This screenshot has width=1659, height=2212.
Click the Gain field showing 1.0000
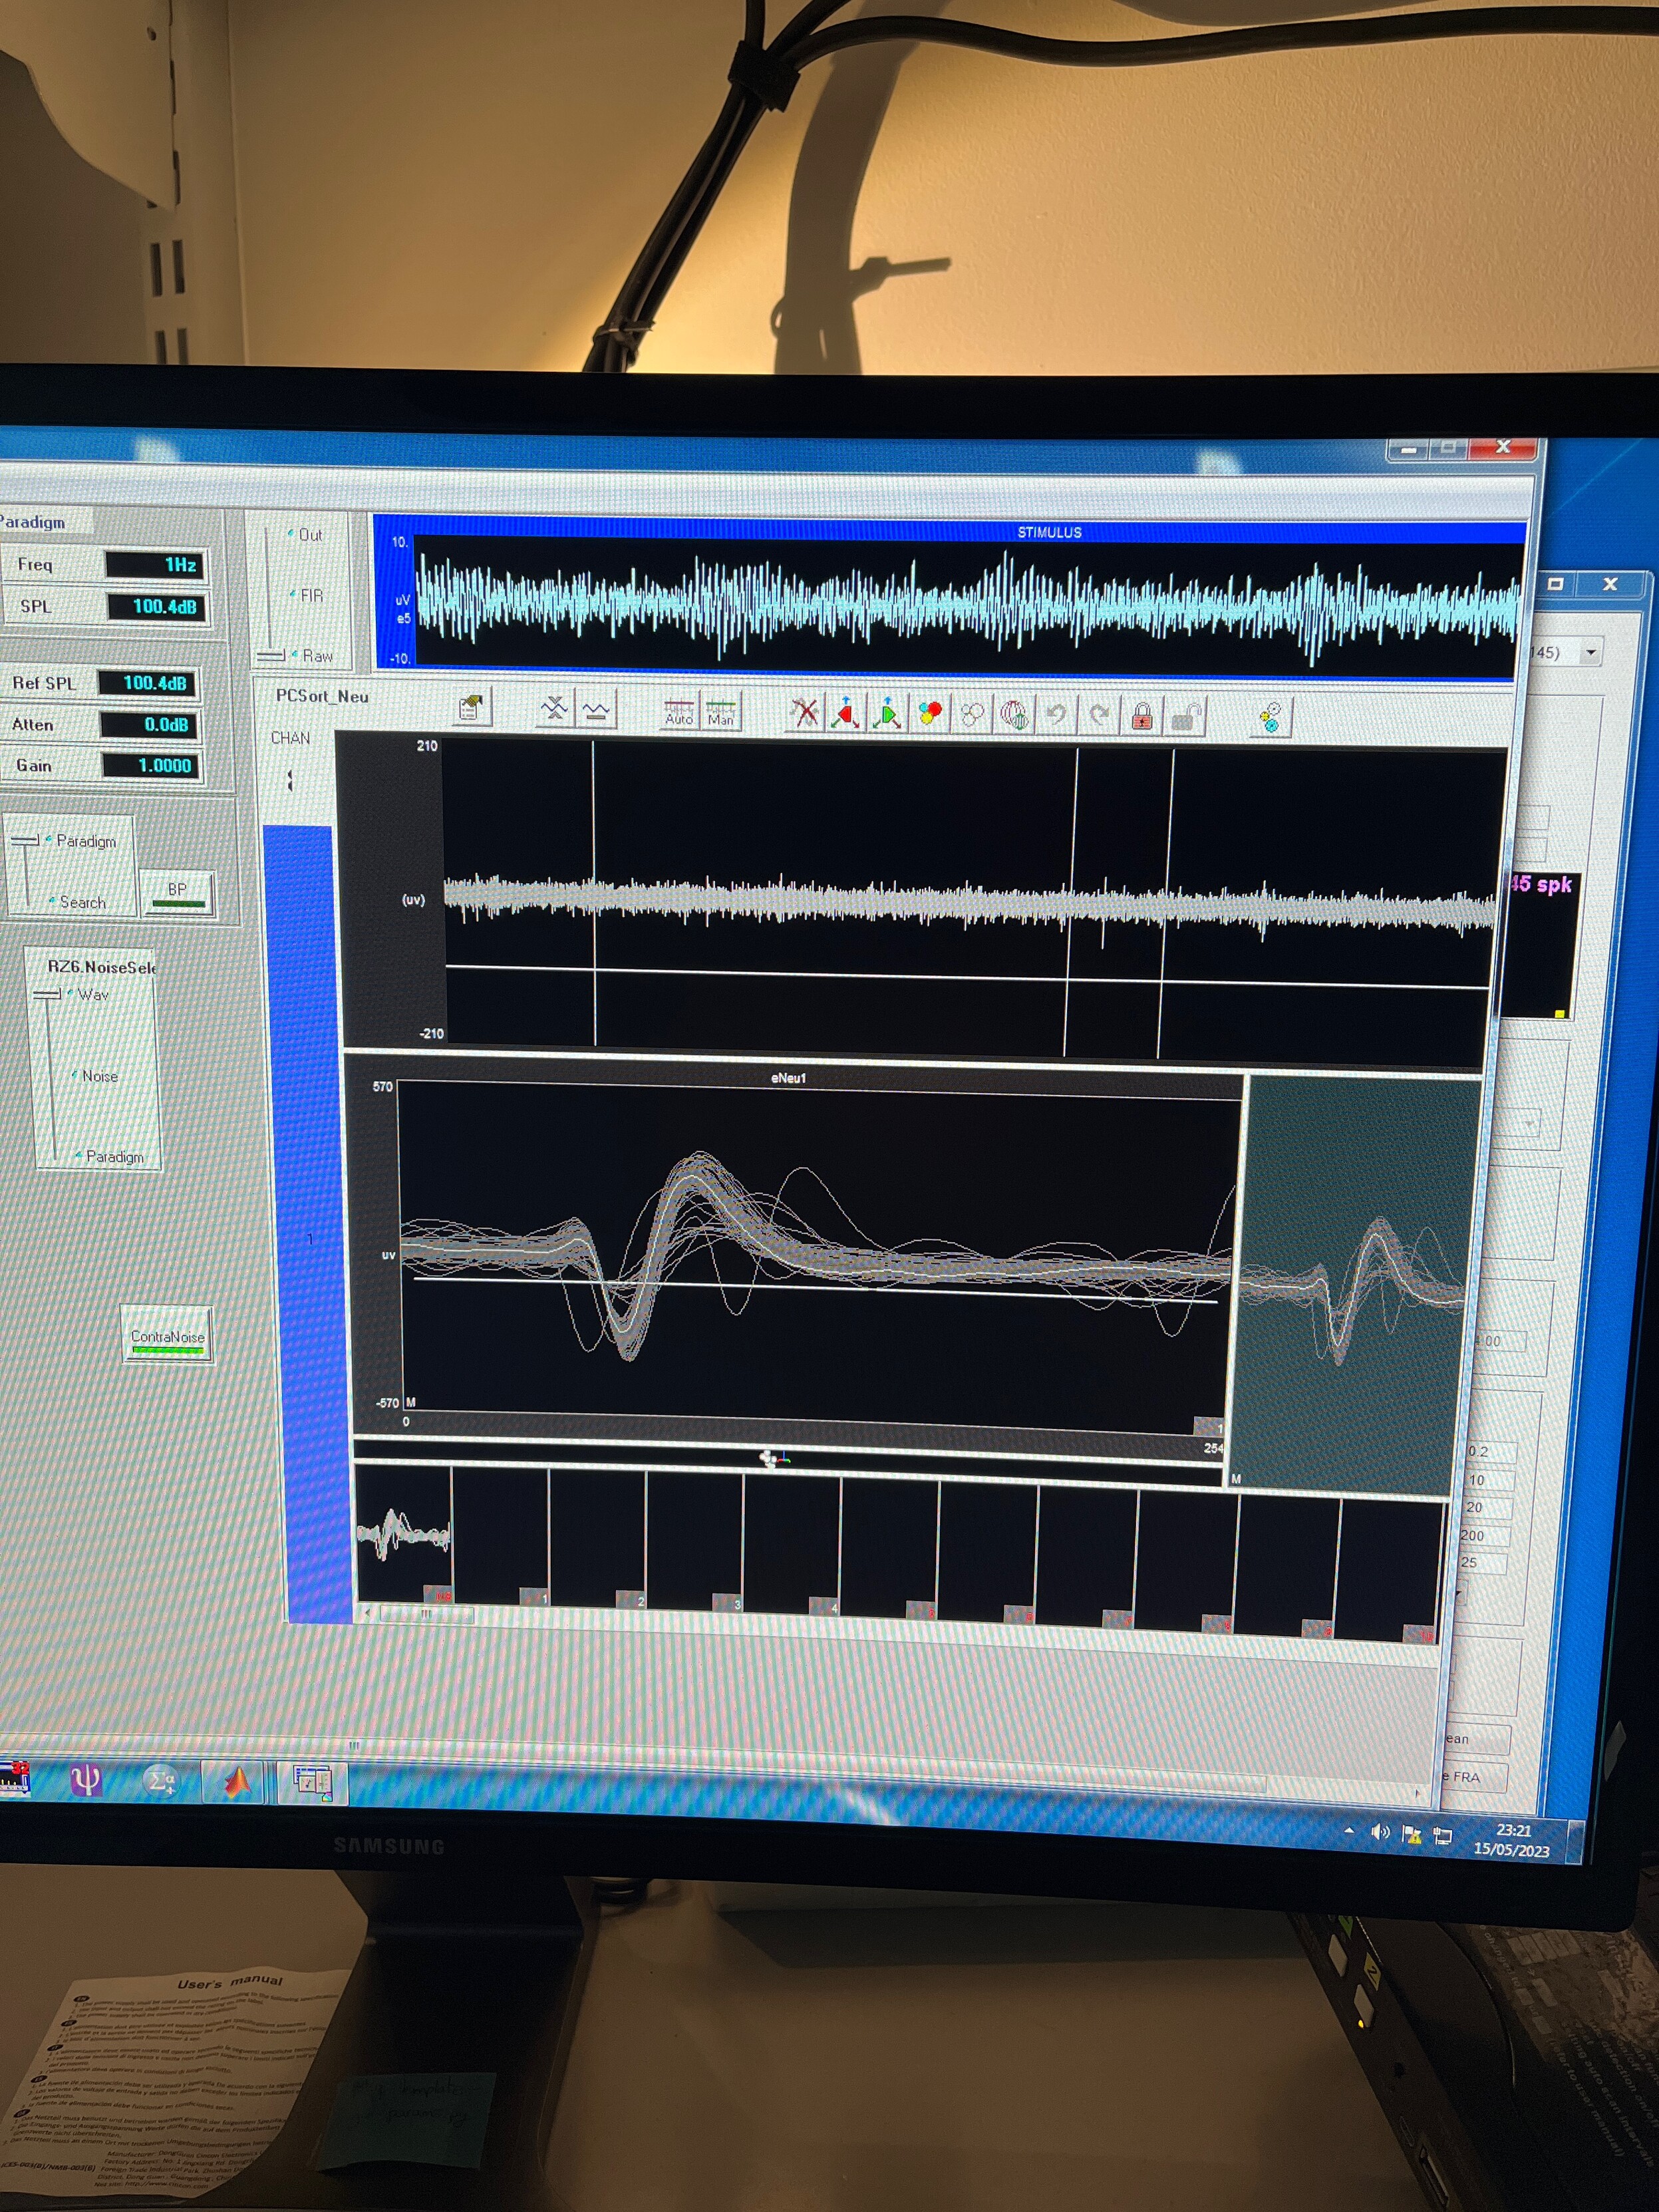click(x=150, y=766)
